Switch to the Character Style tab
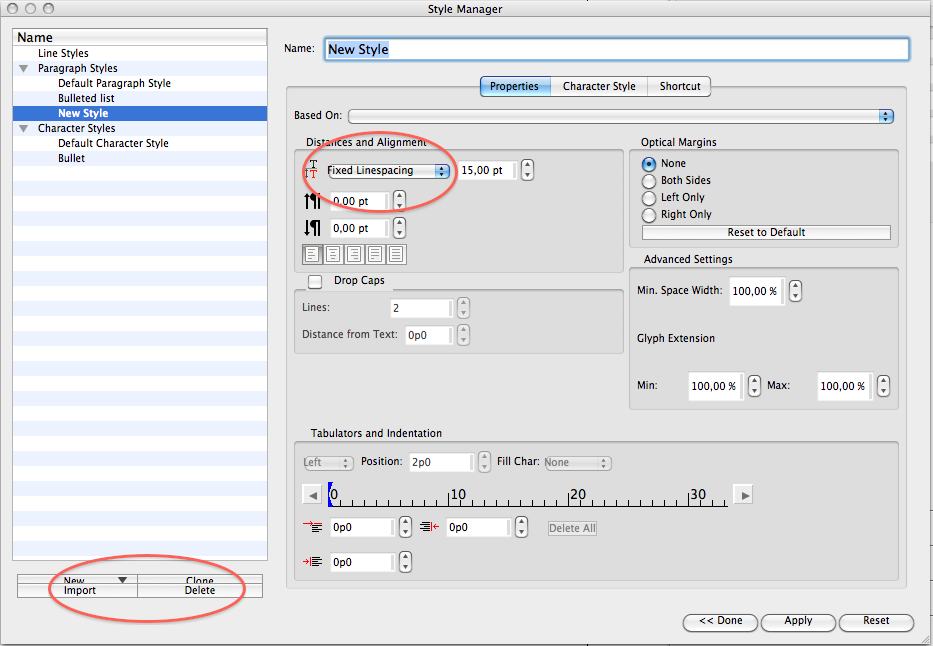933x646 pixels. pos(598,87)
